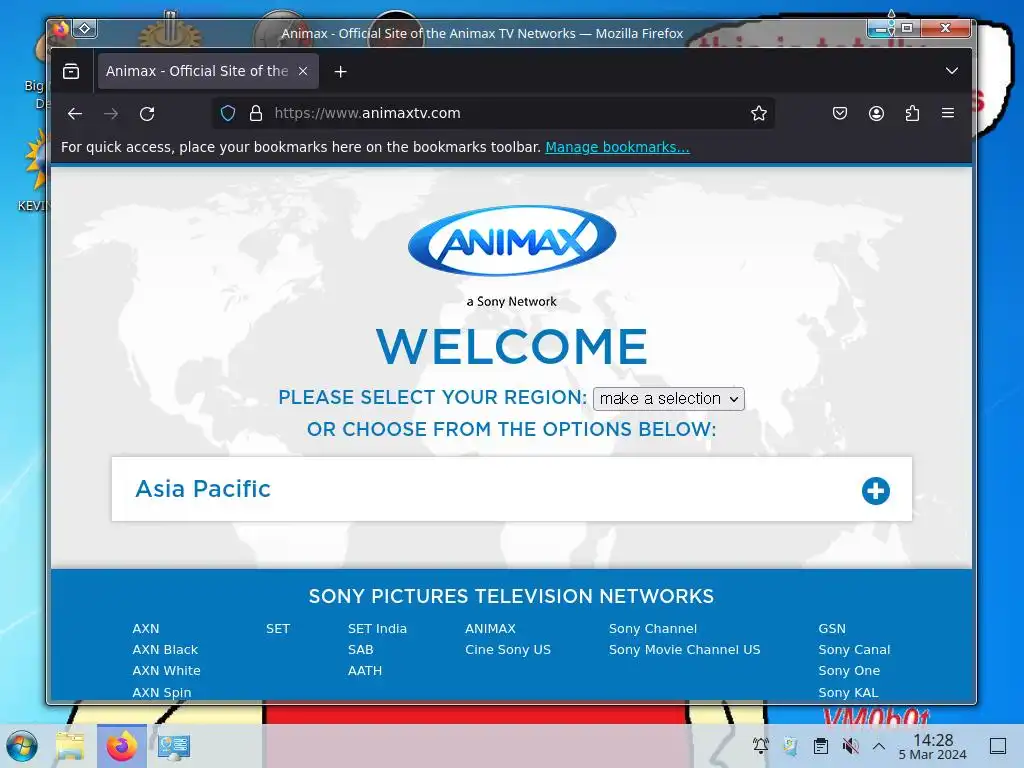Click the window pin icon in title bar
The image size is (1024, 768).
85,29
